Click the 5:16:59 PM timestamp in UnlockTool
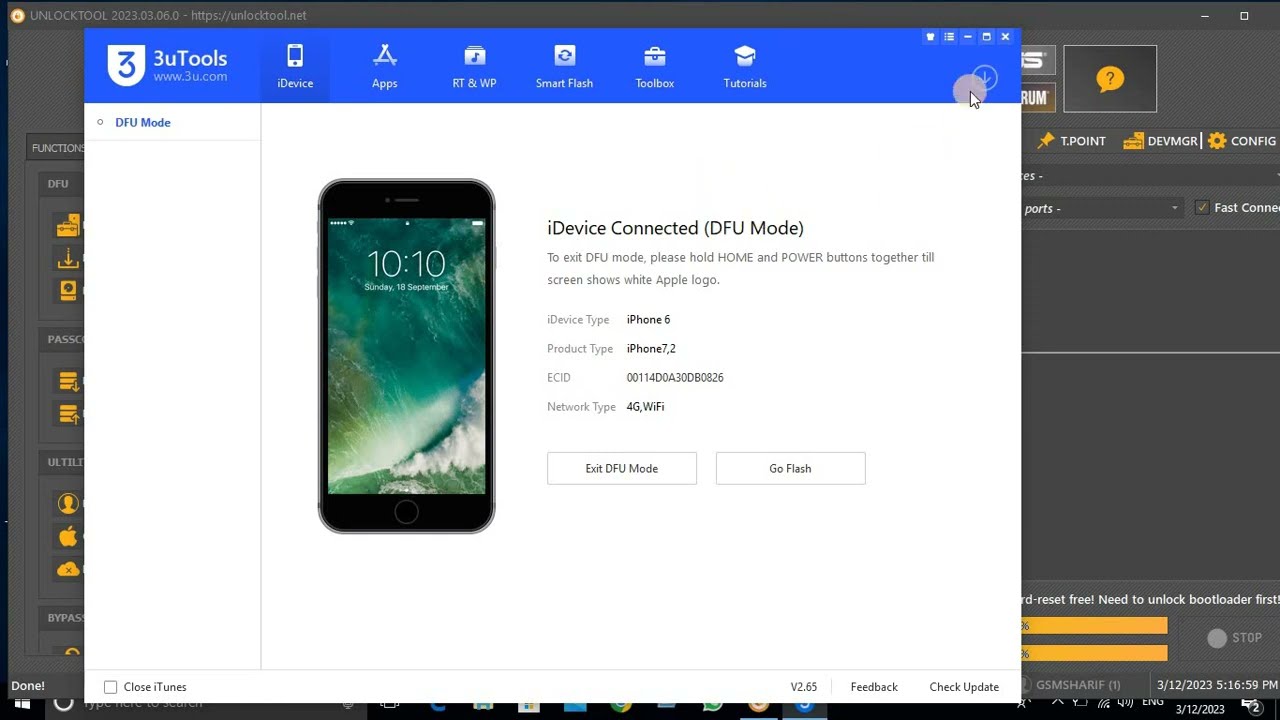Image resolution: width=1280 pixels, height=720 pixels. click(1217, 685)
